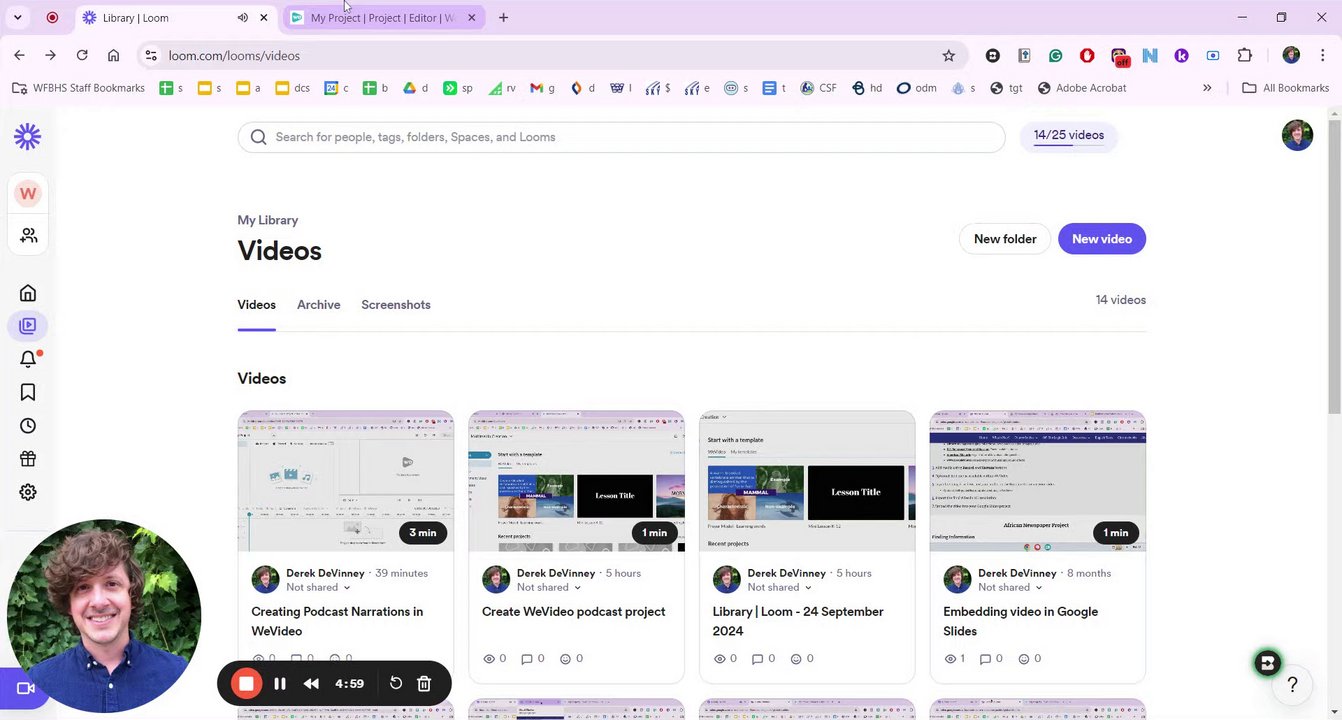1342x720 pixels.
Task: Pause the Loom recording
Action: 280,684
